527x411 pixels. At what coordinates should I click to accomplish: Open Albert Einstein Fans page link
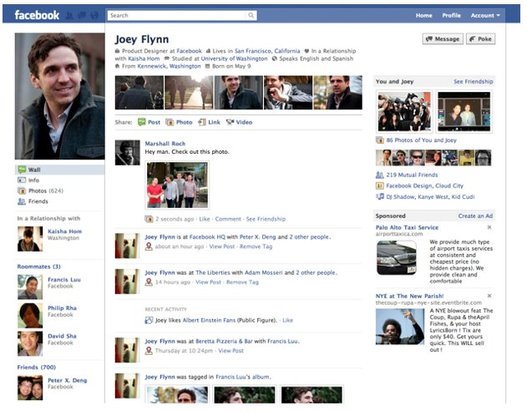209,320
